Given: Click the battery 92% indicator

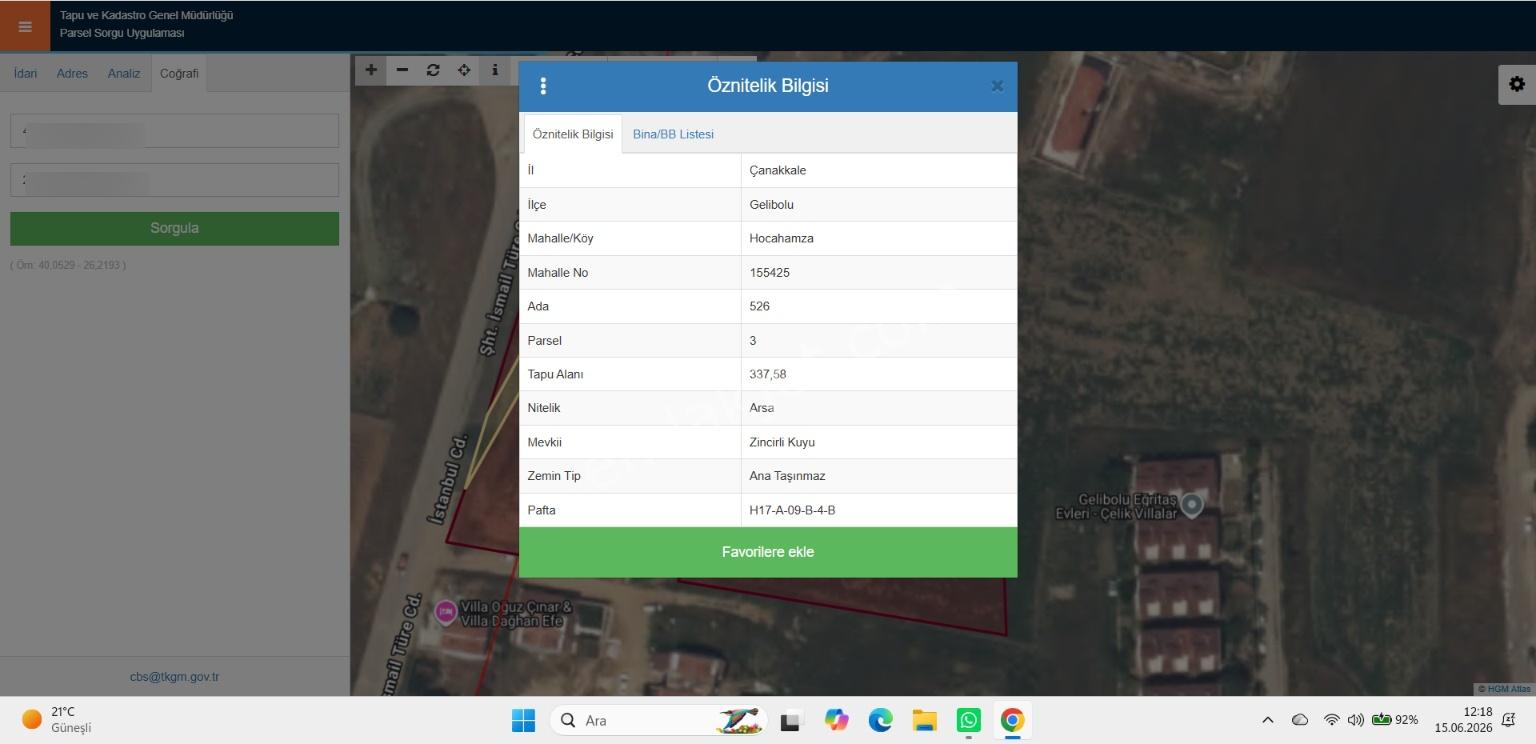Looking at the screenshot, I should [1395, 720].
